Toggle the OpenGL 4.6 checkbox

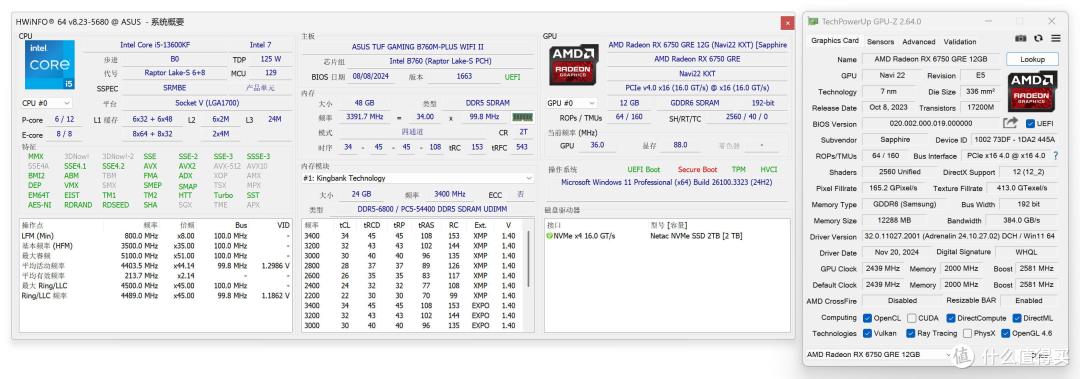point(1006,334)
